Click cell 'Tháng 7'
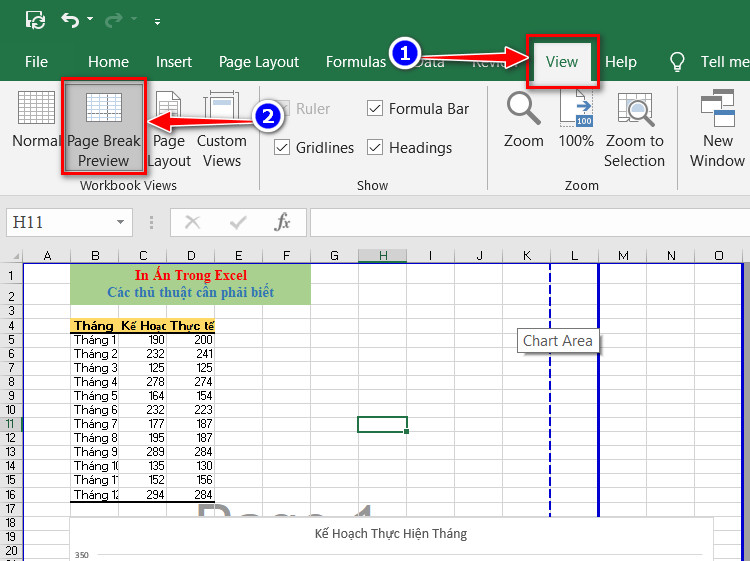Screen dimensions: 750x561 pos(94,424)
